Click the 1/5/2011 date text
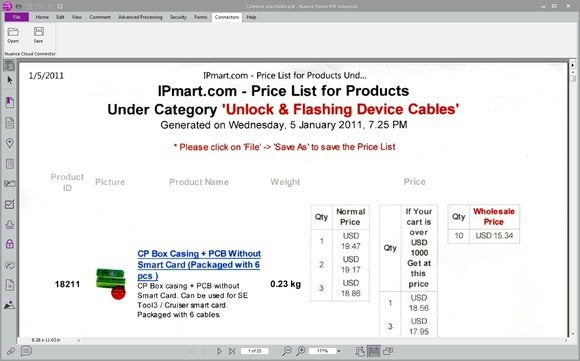The image size is (580, 361). [46, 76]
